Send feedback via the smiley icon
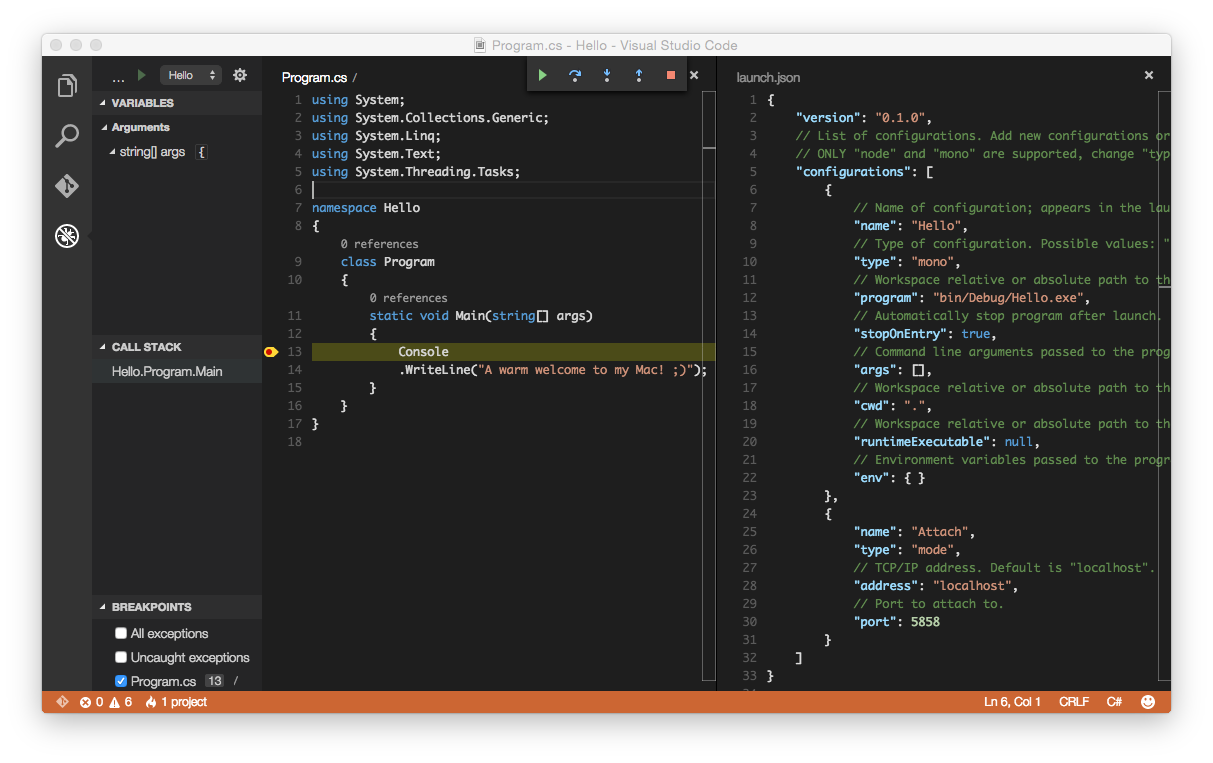Screen dimensions: 1213x763 1148,702
